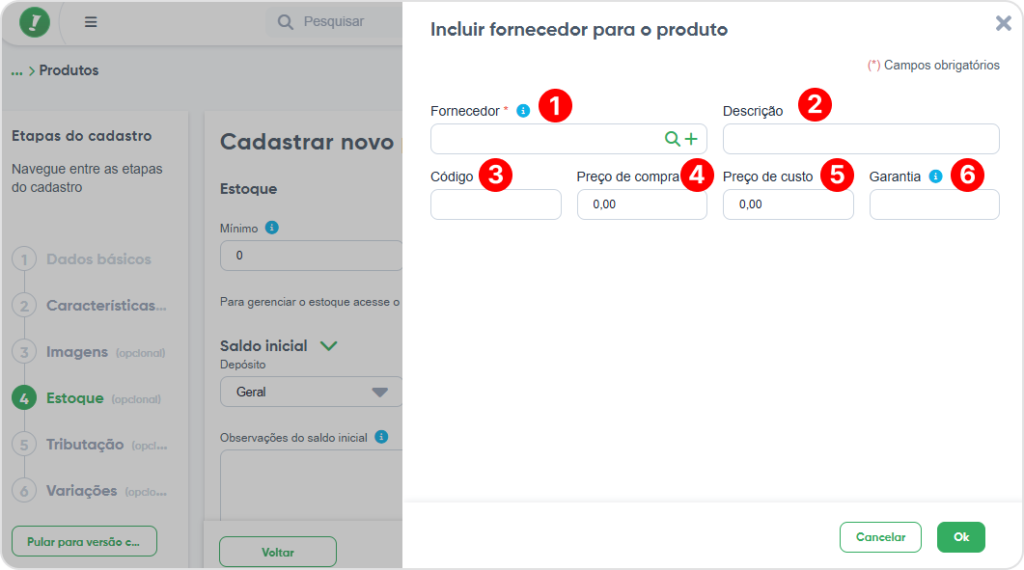The height and width of the screenshot is (570, 1024).
Task: Click the Fornecedor info icon
Action: coord(523,111)
